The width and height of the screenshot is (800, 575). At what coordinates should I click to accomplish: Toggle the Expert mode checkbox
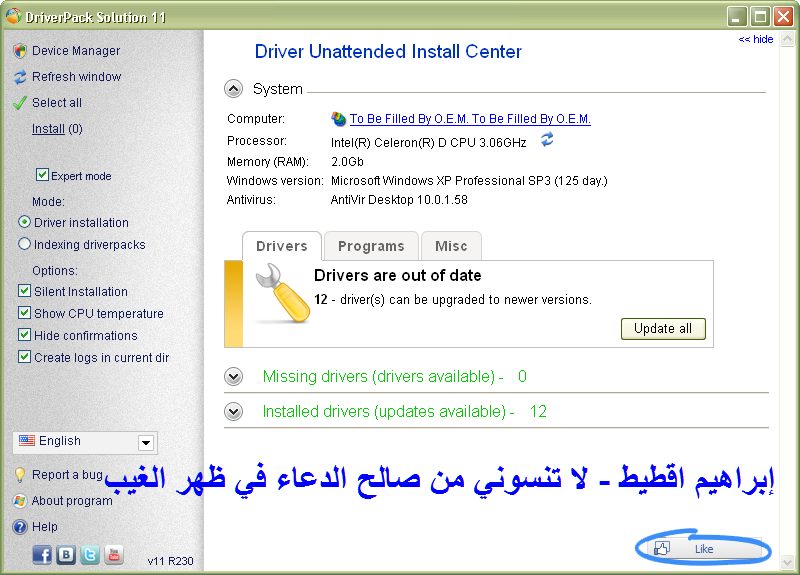tap(42, 175)
